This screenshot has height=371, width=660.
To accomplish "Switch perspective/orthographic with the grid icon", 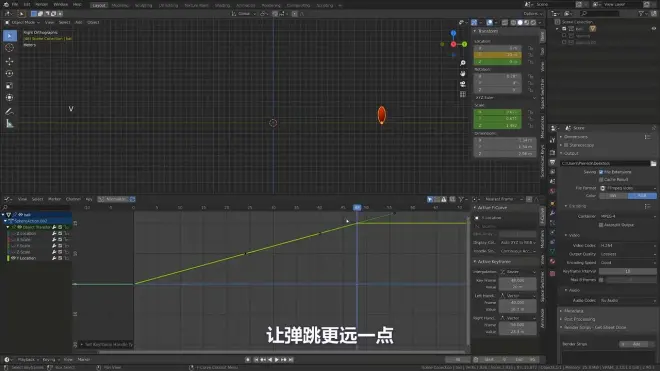I will pyautogui.click(x=463, y=94).
